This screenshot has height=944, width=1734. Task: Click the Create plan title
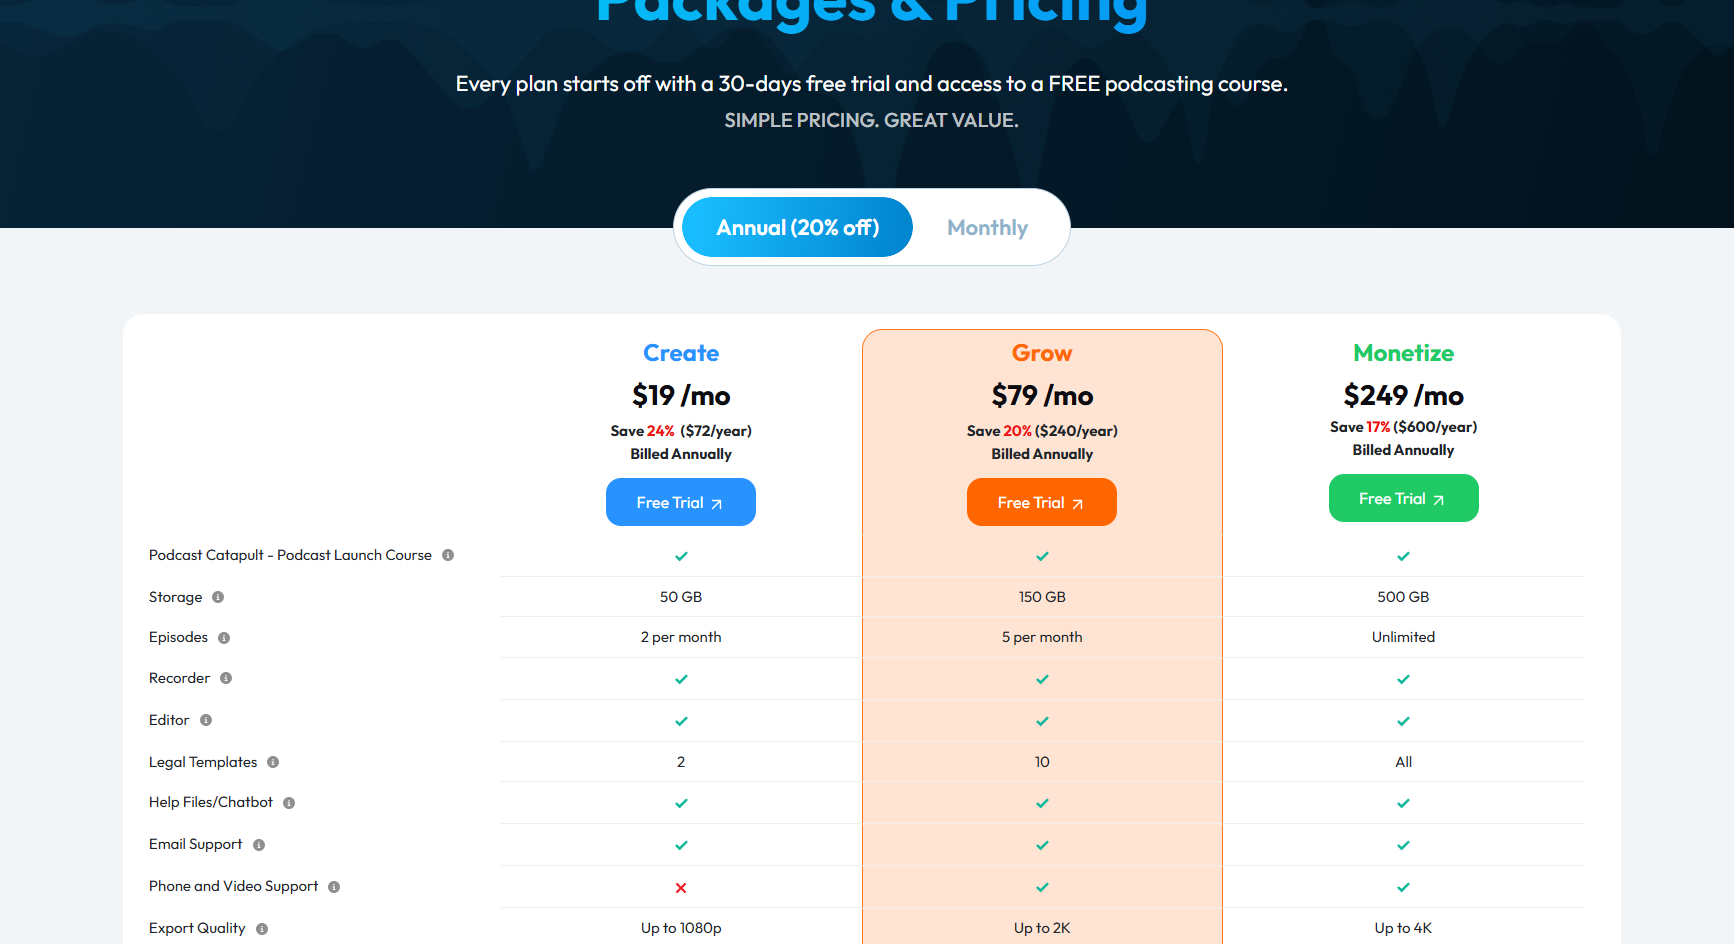point(681,353)
